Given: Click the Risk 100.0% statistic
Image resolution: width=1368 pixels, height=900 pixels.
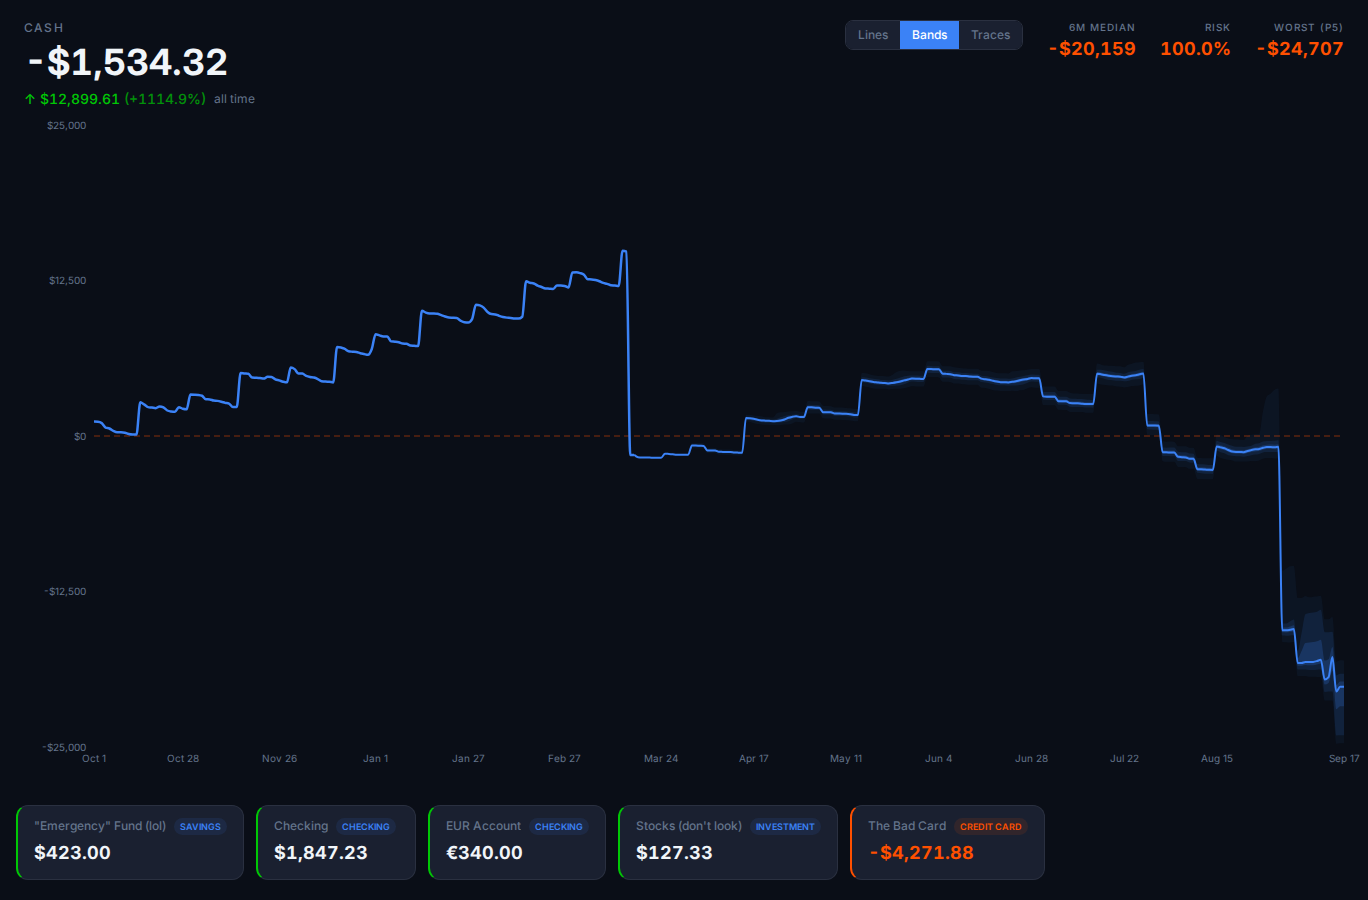Looking at the screenshot, I should pos(1195,49).
